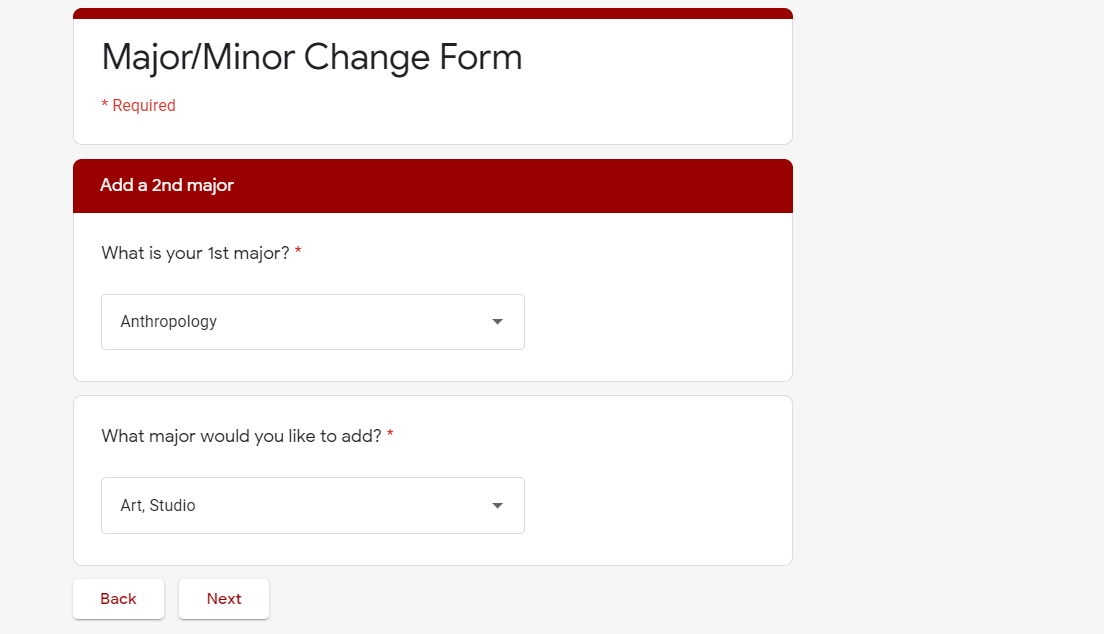This screenshot has height=634, width=1104.
Task: Click the arrow icon in the Anthropology dropdown
Action: pyautogui.click(x=497, y=322)
